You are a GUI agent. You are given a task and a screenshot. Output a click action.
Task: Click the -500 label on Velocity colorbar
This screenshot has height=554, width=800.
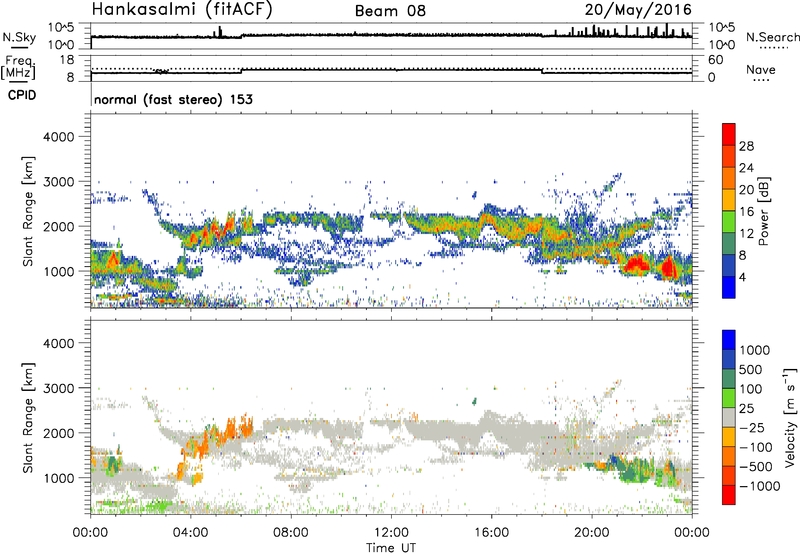756,467
